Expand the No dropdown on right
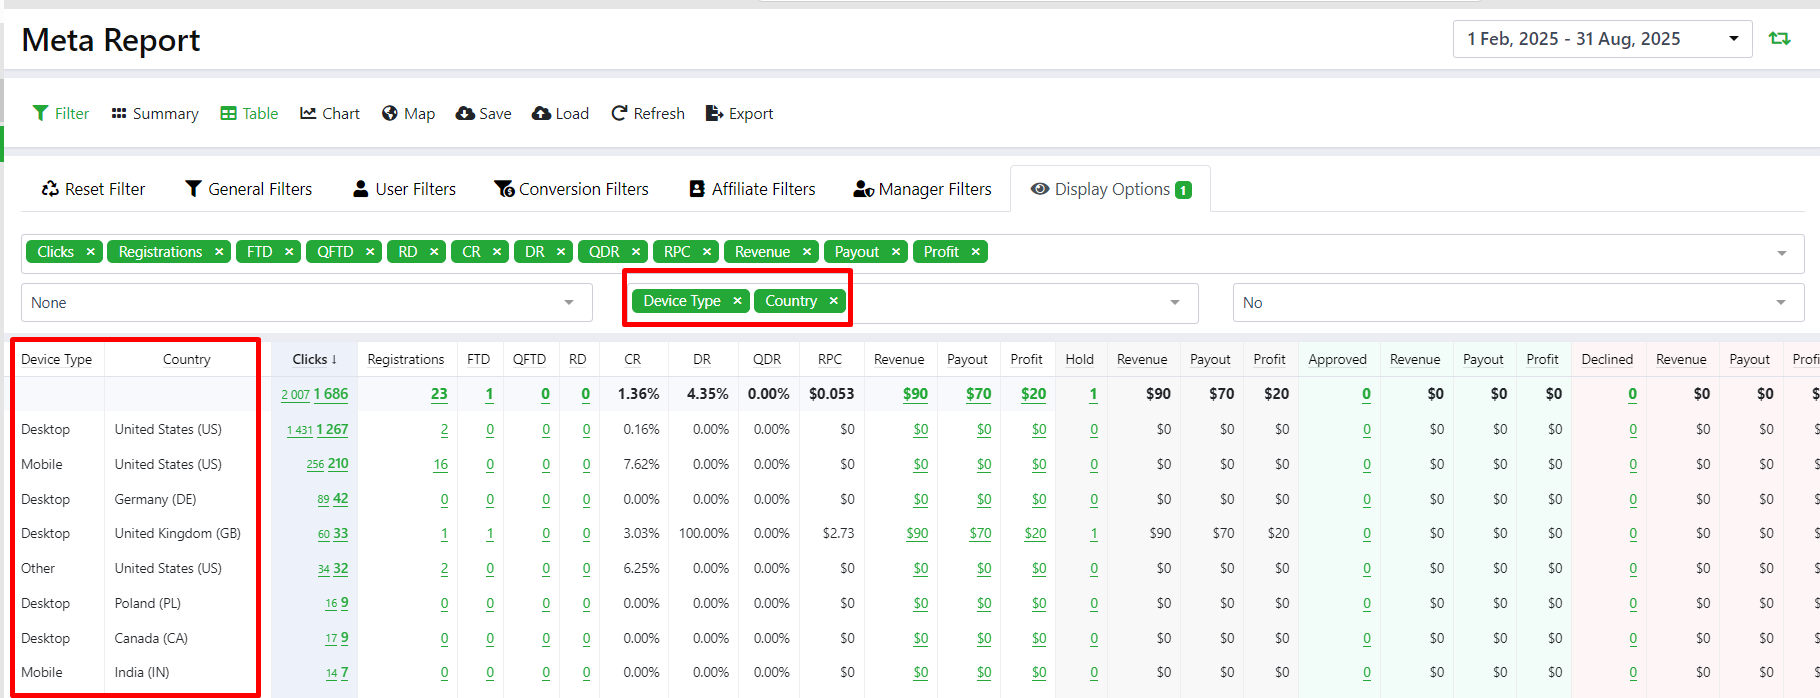Screen dimensions: 1820x698 click(1517, 303)
